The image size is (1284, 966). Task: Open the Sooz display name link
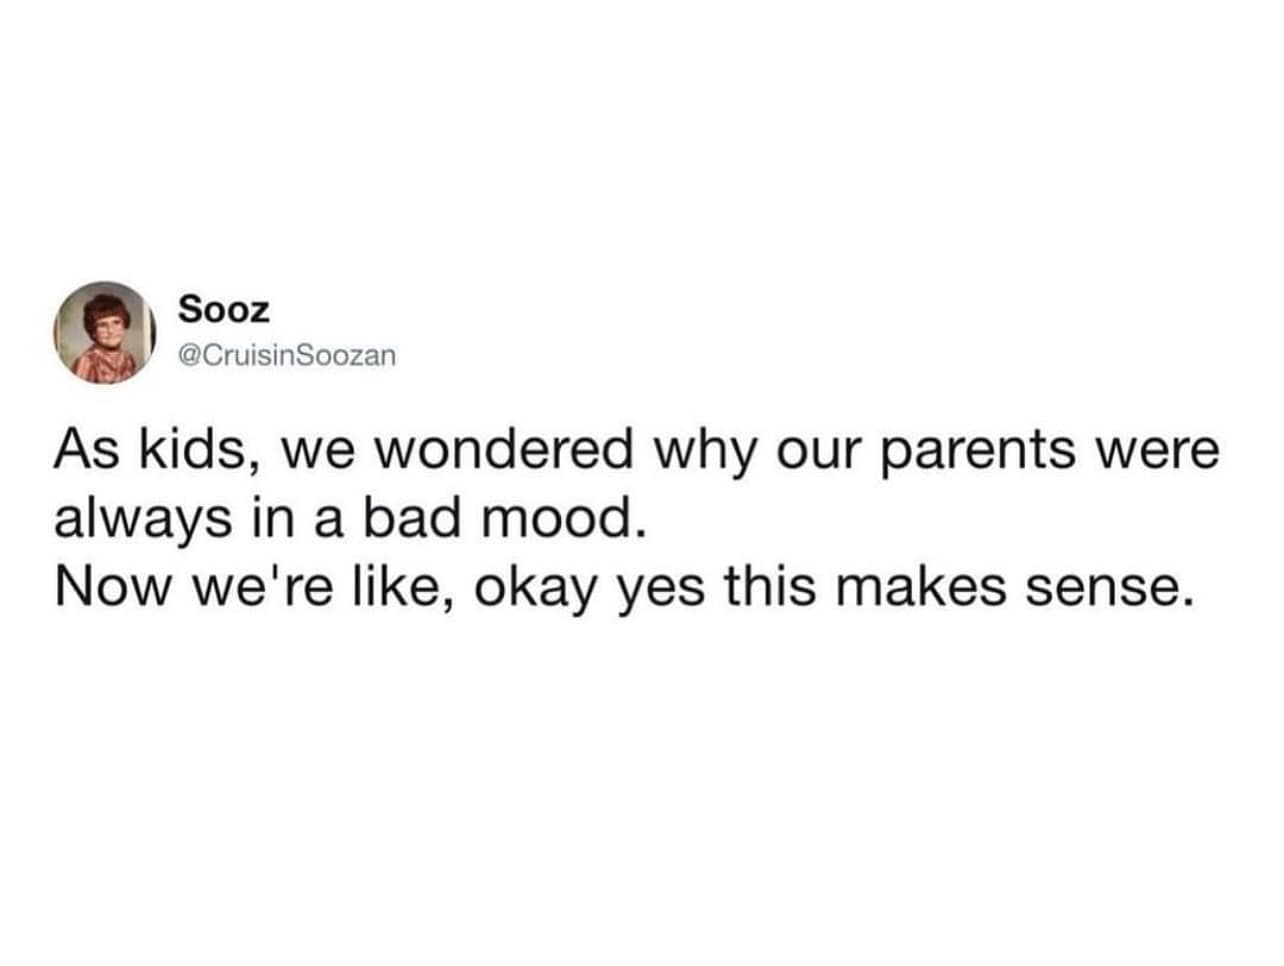[224, 310]
